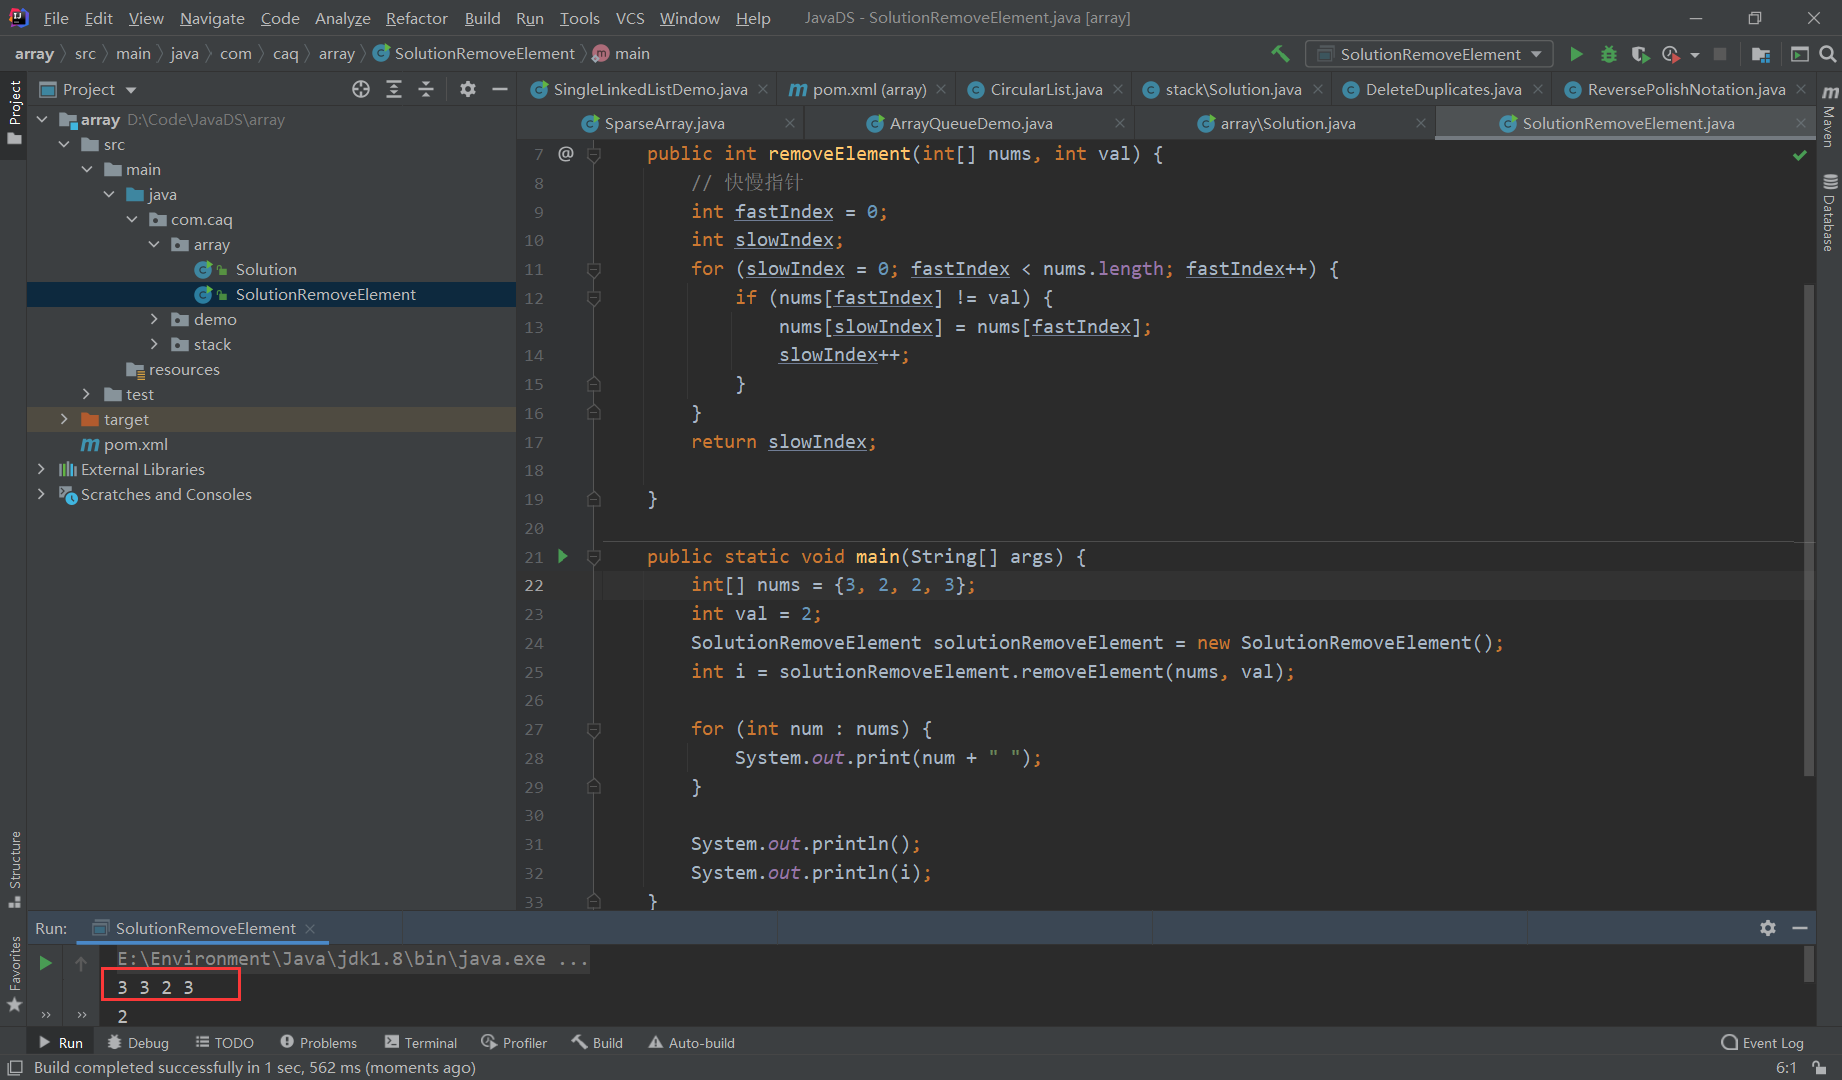
Task: Open the Structure side tool window
Action: tap(14, 868)
